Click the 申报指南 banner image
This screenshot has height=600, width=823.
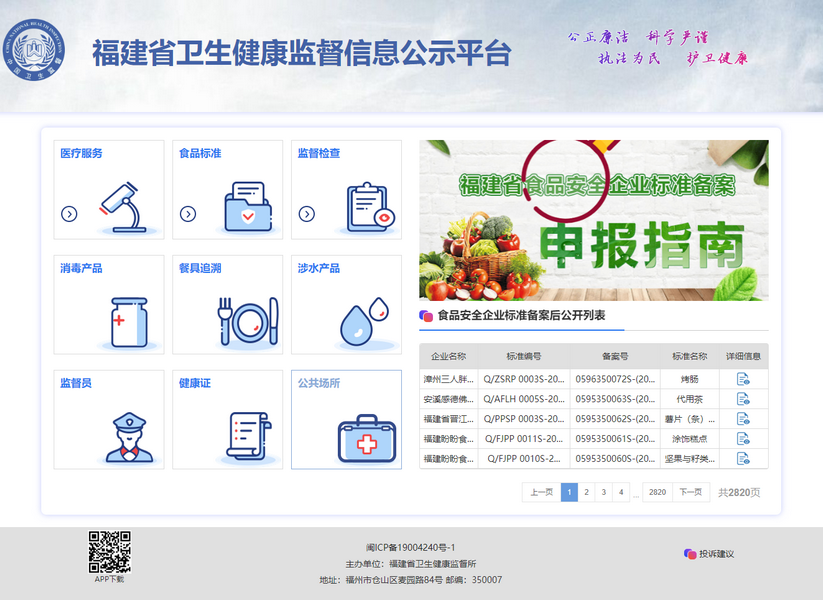click(x=593, y=220)
